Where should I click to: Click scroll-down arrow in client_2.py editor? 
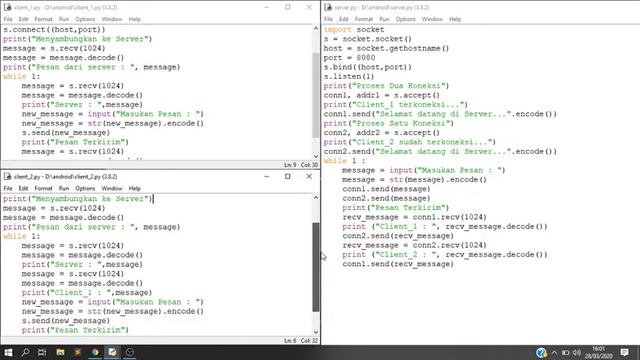316,332
